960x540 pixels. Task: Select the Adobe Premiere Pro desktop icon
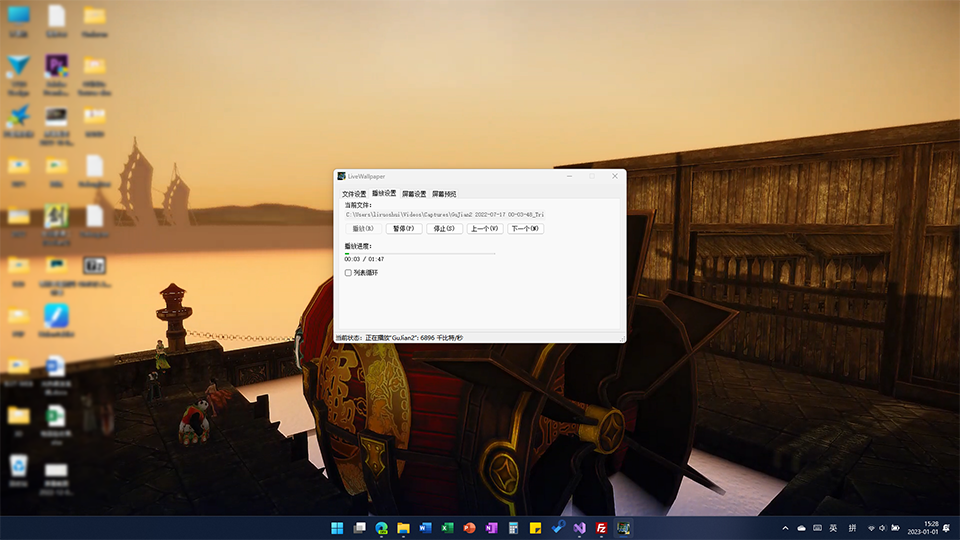coord(56,75)
